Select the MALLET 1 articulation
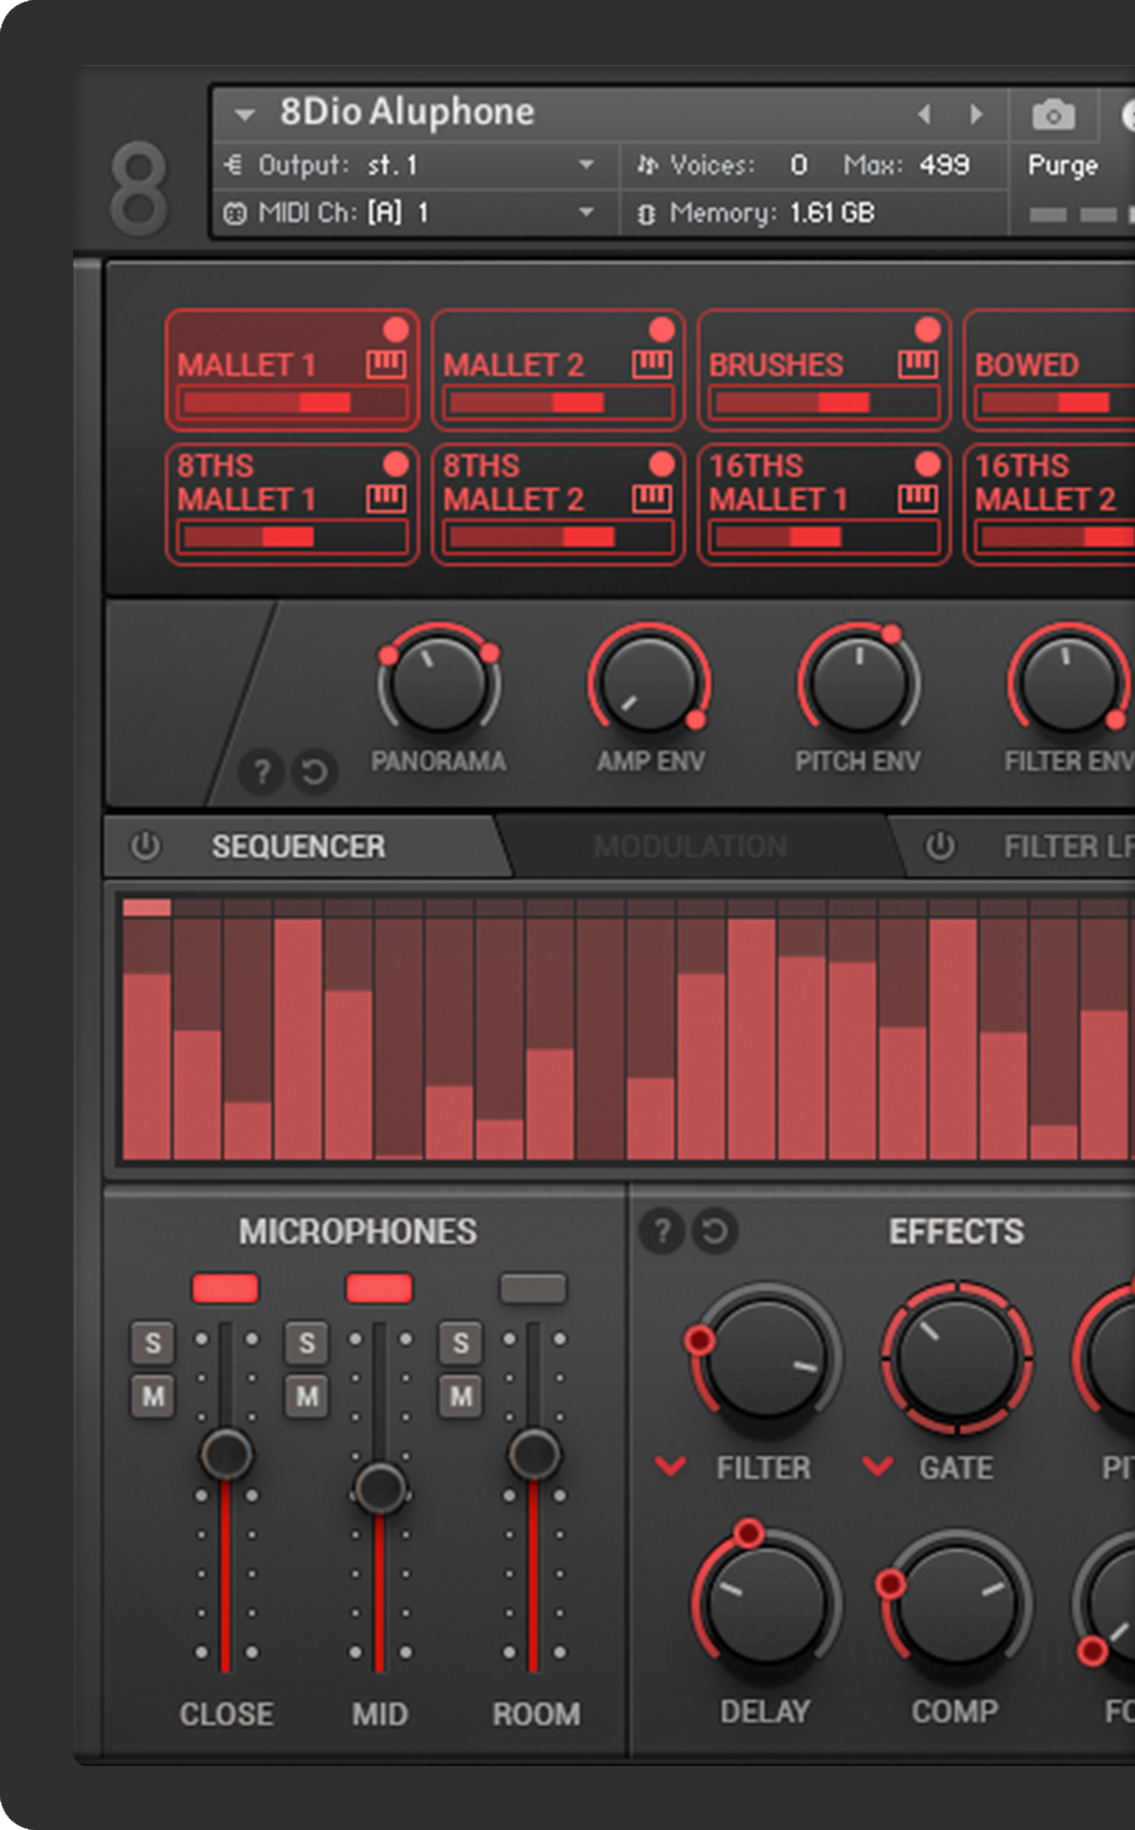The height and width of the screenshot is (1830, 1135). tap(292, 370)
